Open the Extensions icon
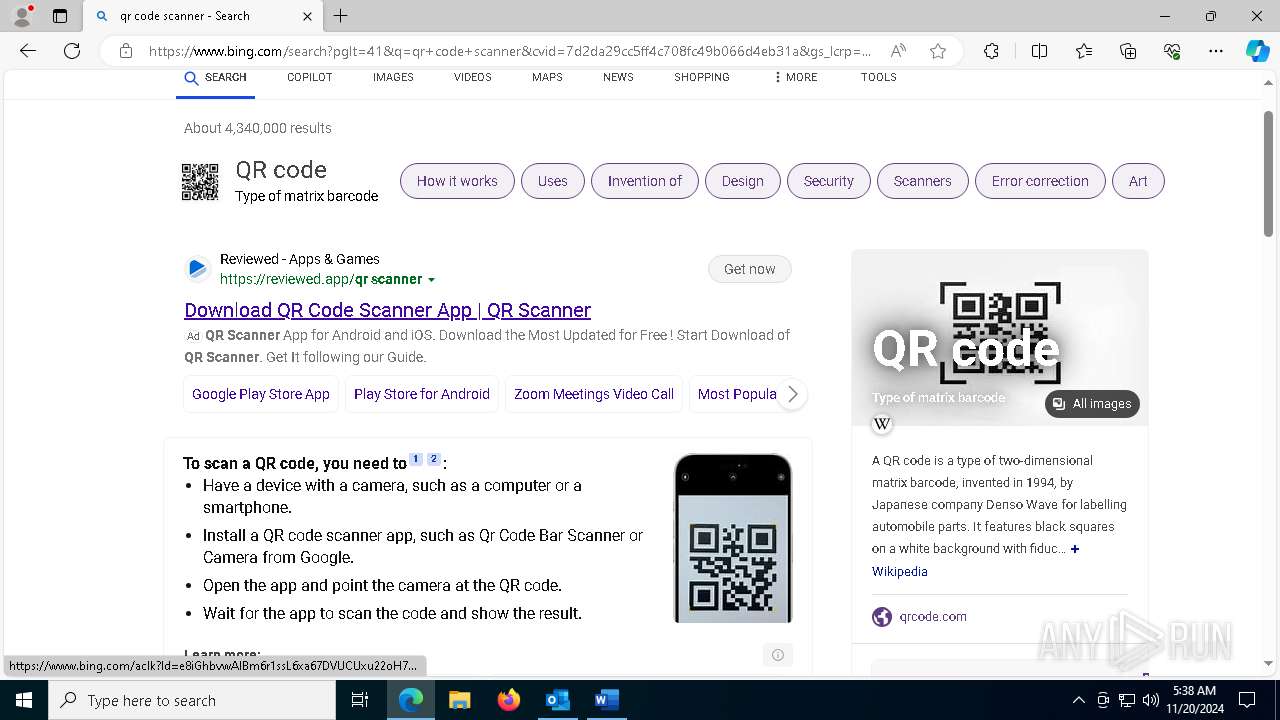This screenshot has height=720, width=1280. 991,51
